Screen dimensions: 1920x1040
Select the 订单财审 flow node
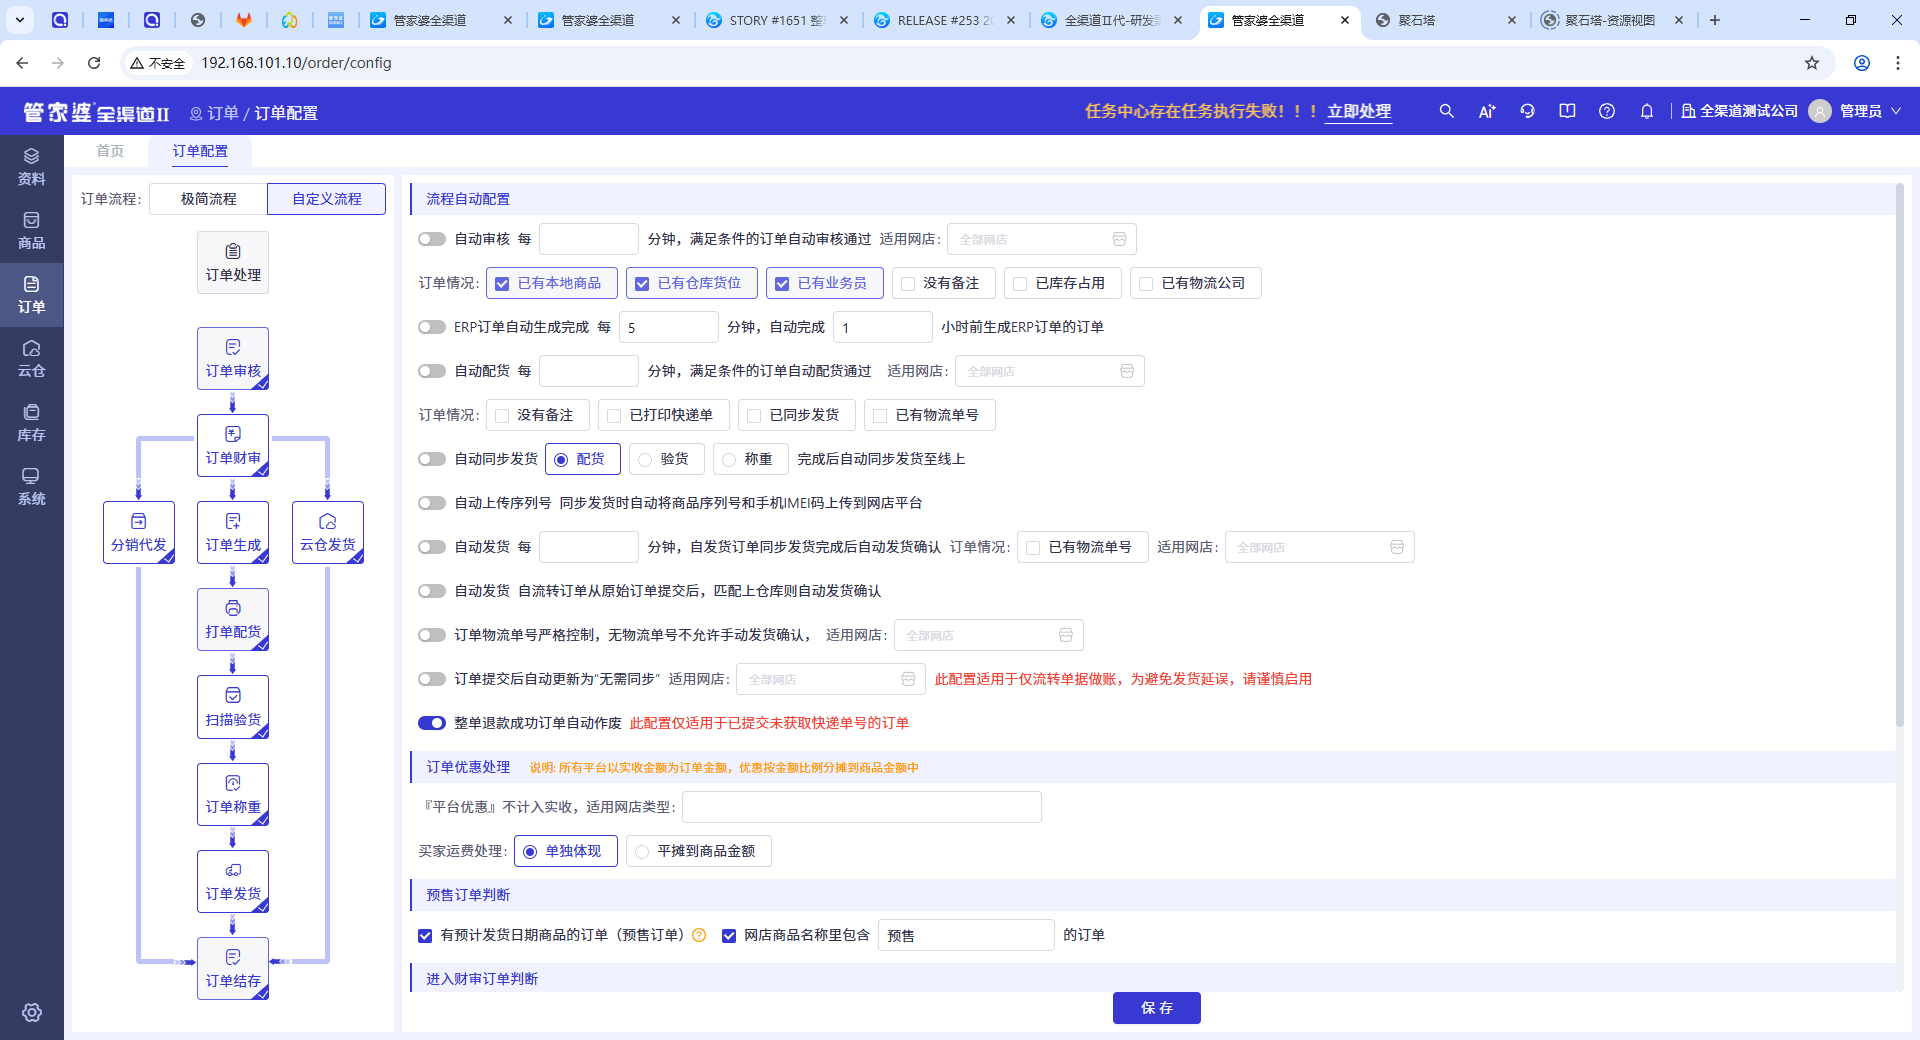[x=233, y=446]
